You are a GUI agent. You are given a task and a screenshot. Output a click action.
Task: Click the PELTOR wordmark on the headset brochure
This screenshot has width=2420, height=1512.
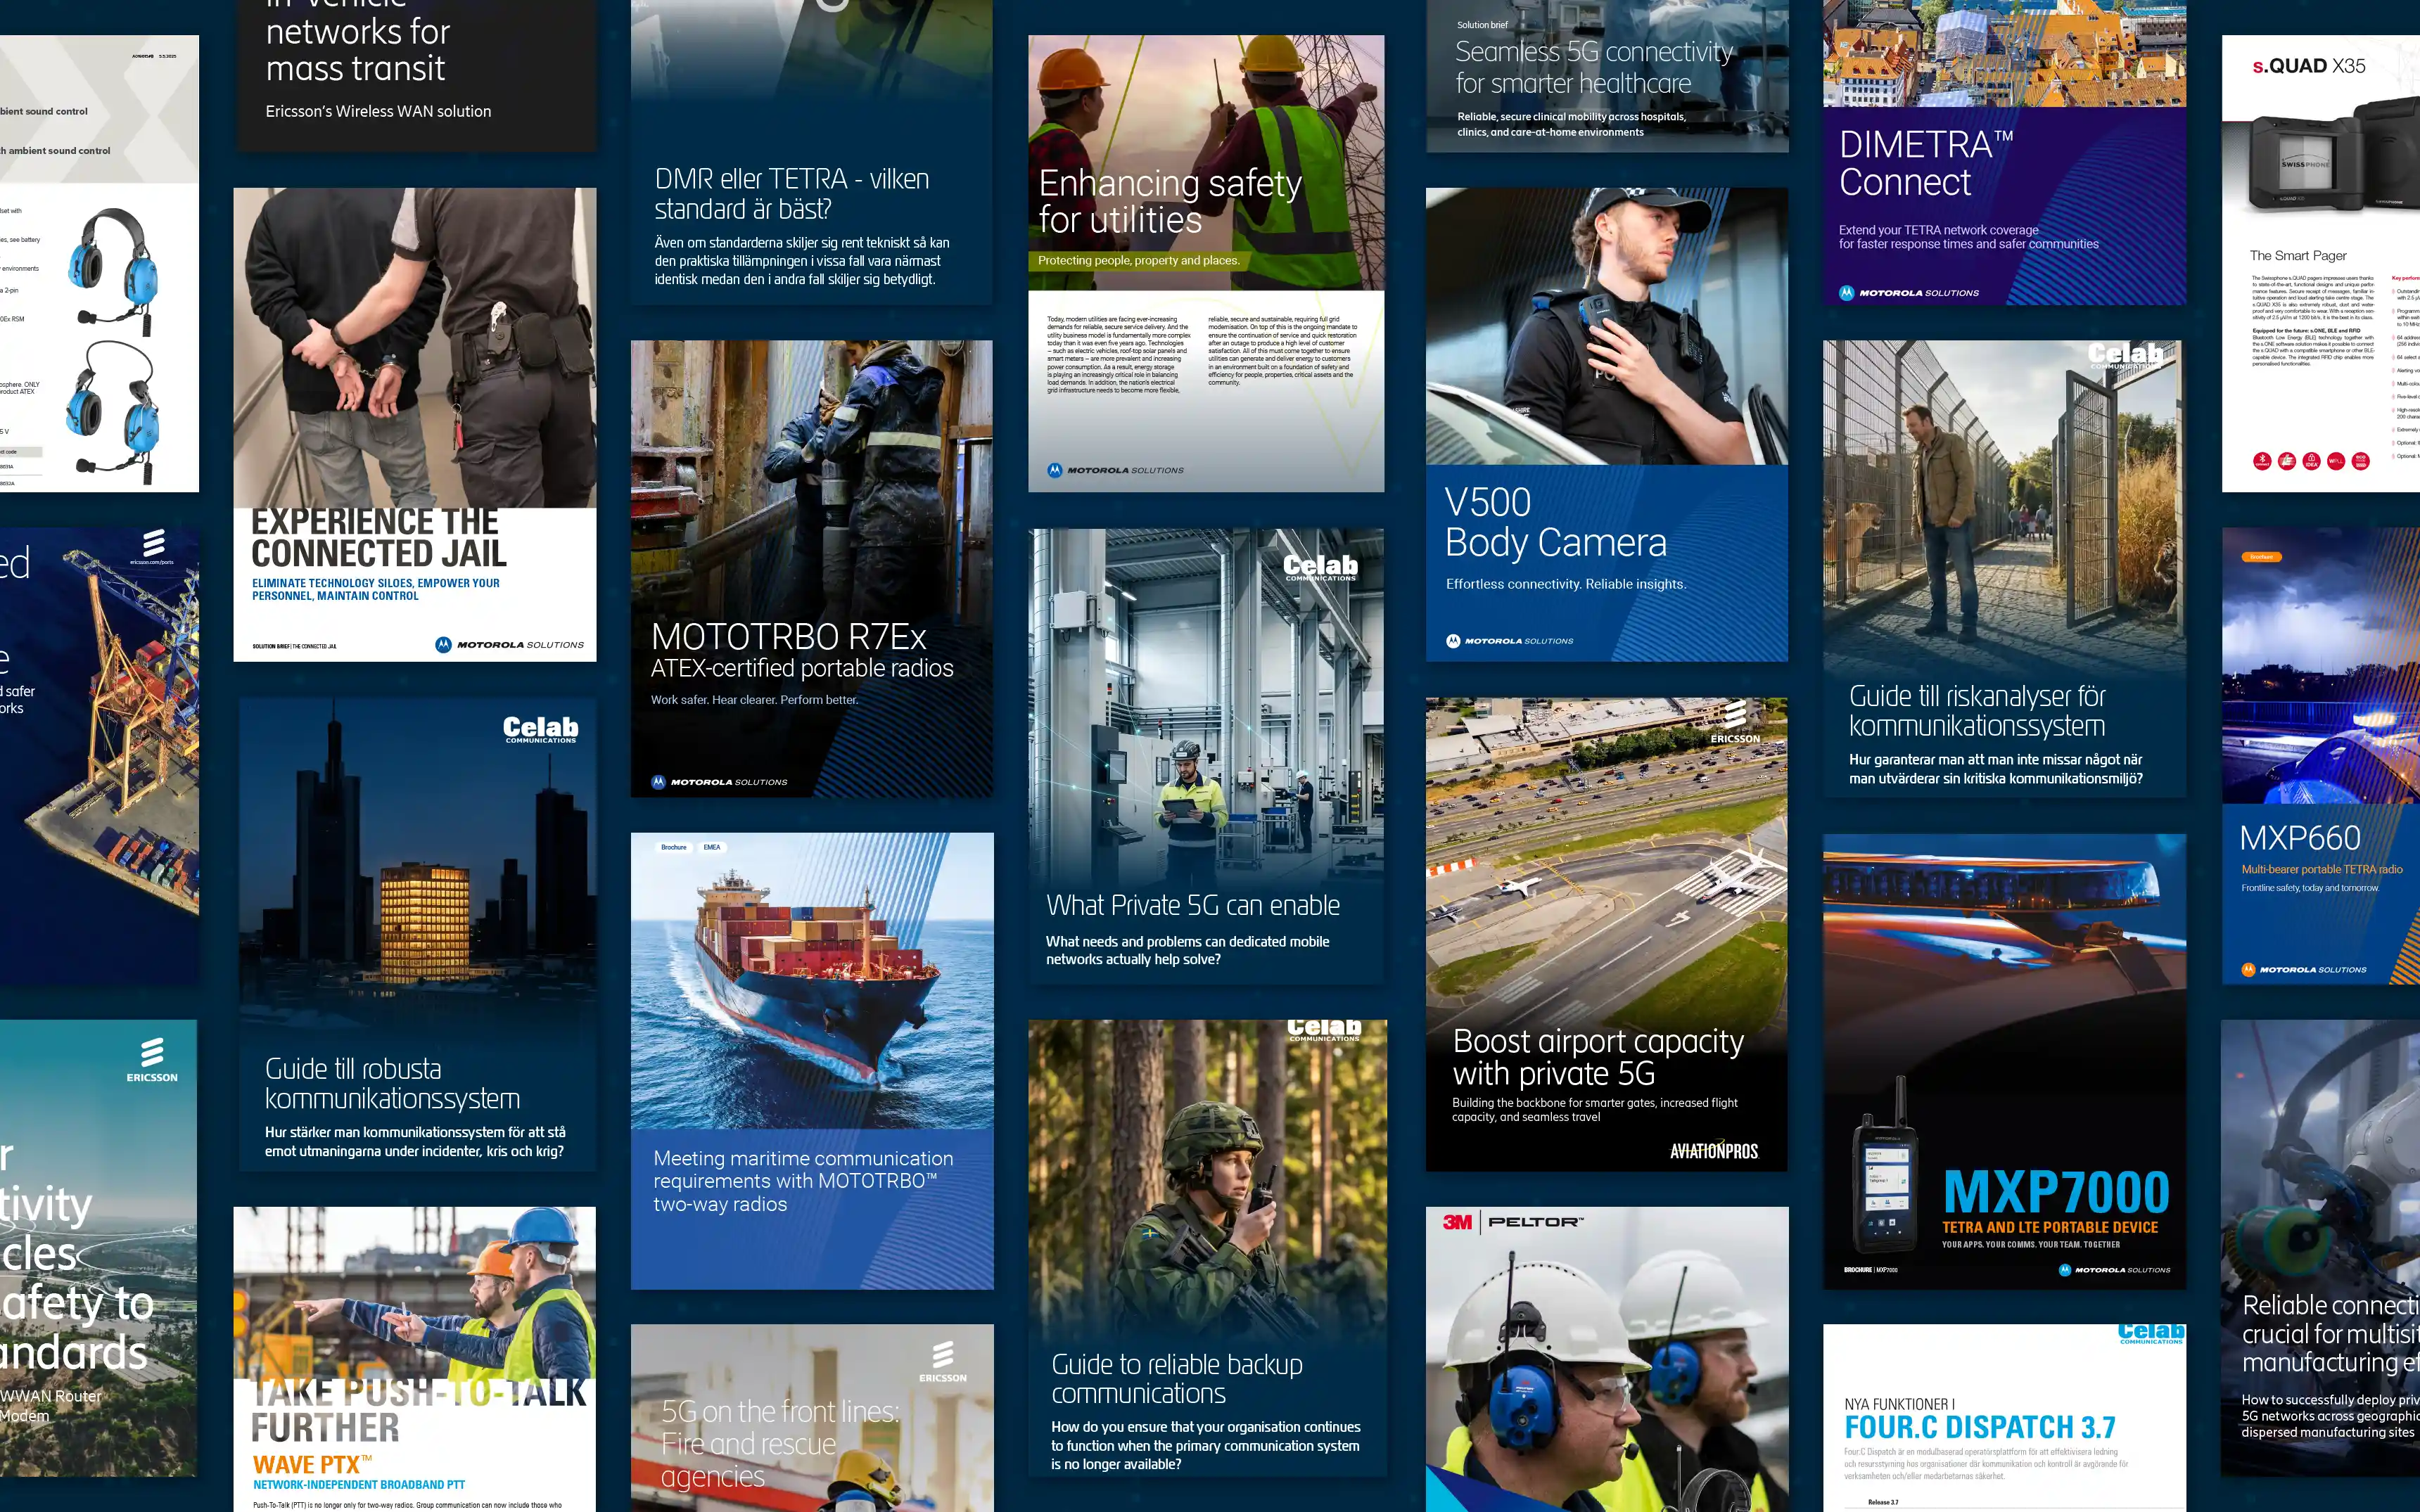(1535, 1222)
